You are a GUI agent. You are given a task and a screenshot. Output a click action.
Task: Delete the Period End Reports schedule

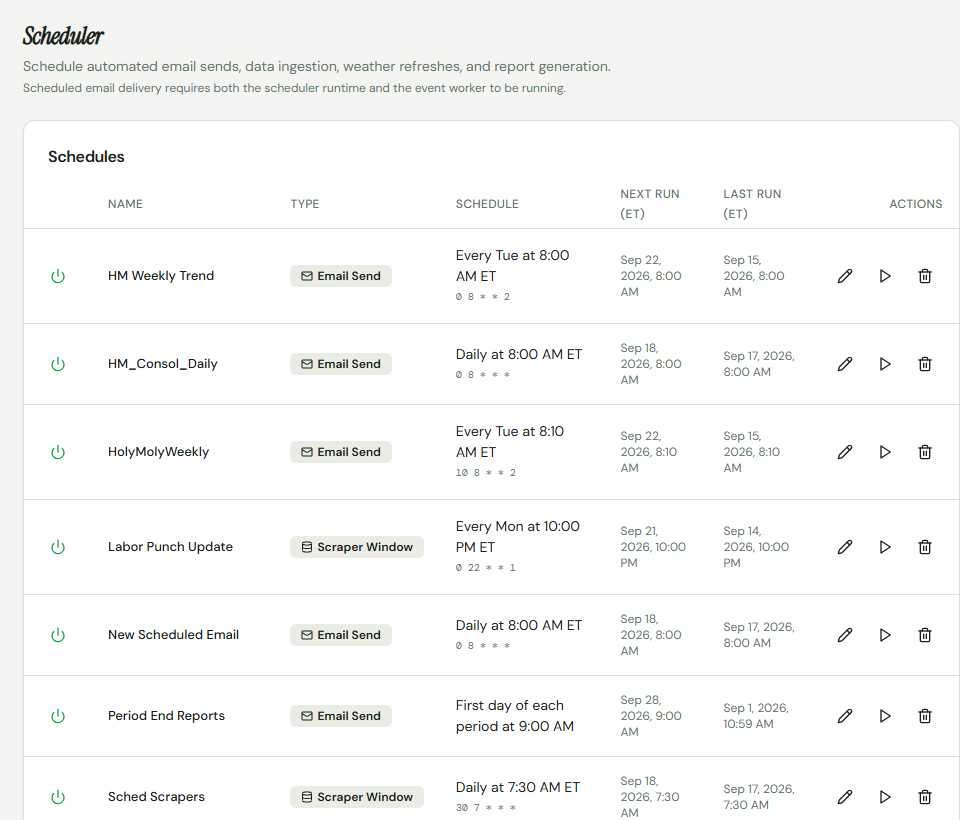pyautogui.click(x=925, y=716)
